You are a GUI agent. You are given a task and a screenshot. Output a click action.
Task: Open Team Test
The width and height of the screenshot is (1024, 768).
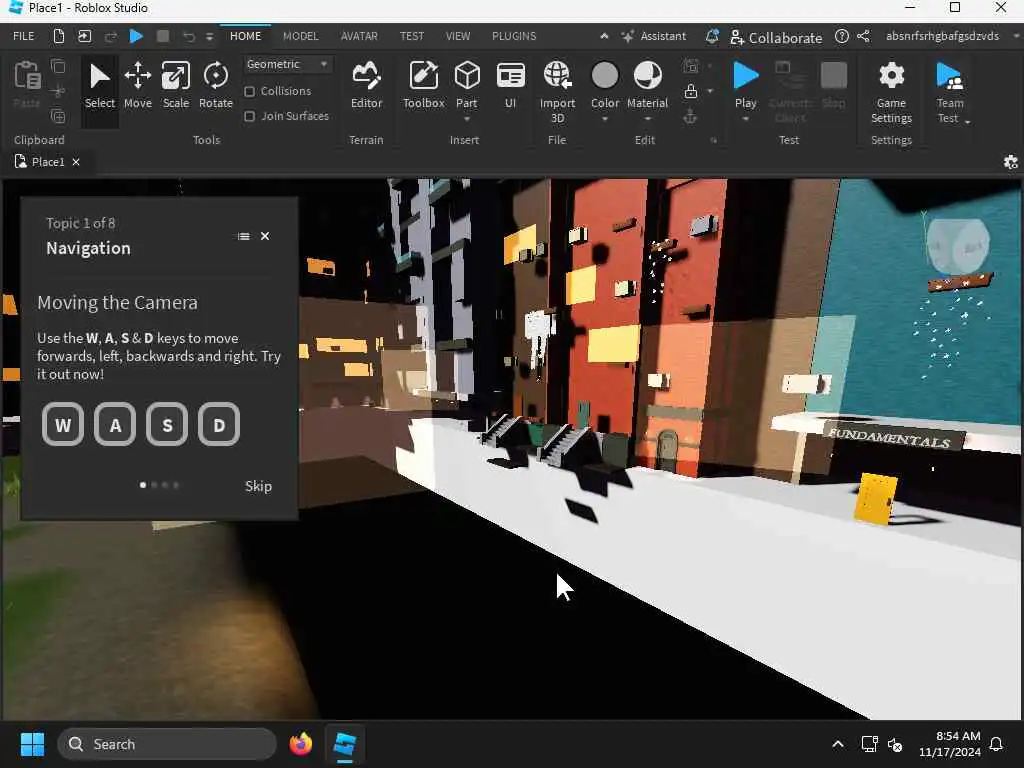point(950,91)
